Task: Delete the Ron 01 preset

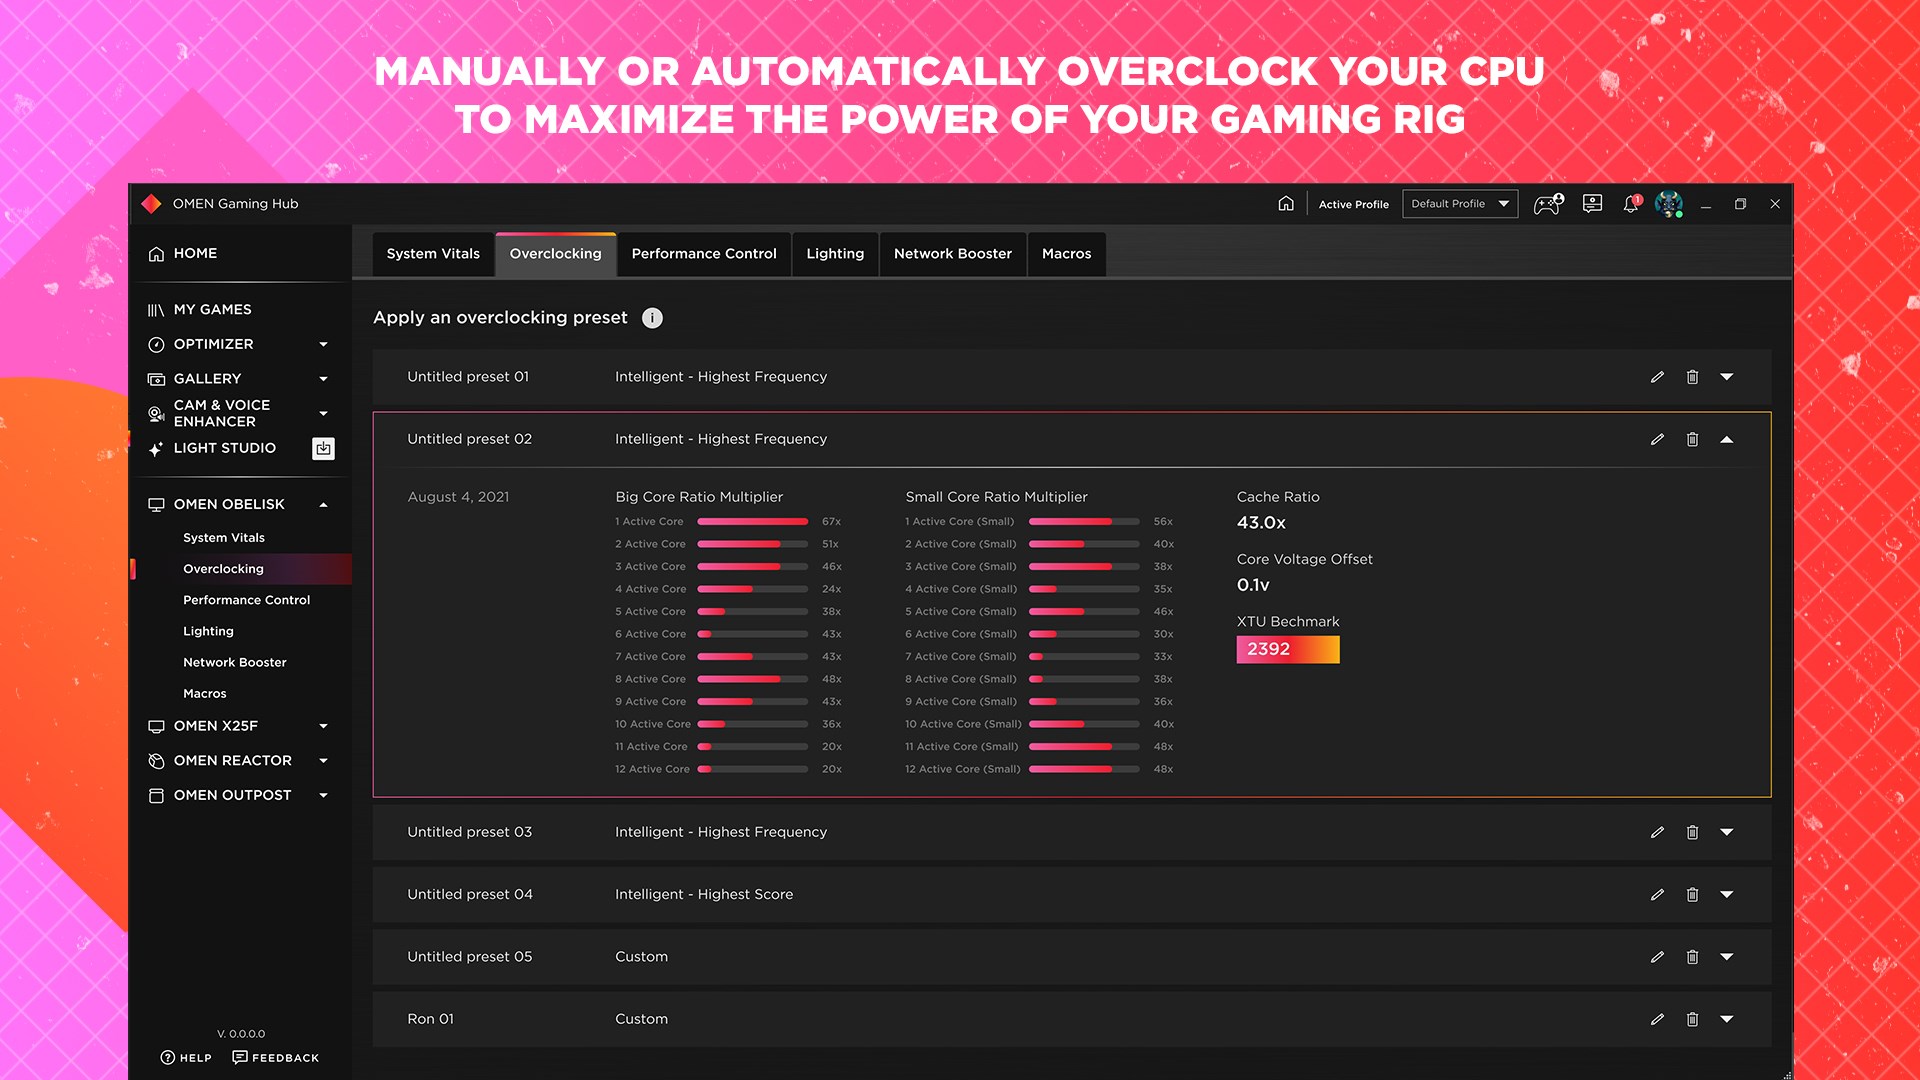Action: [x=1692, y=1019]
